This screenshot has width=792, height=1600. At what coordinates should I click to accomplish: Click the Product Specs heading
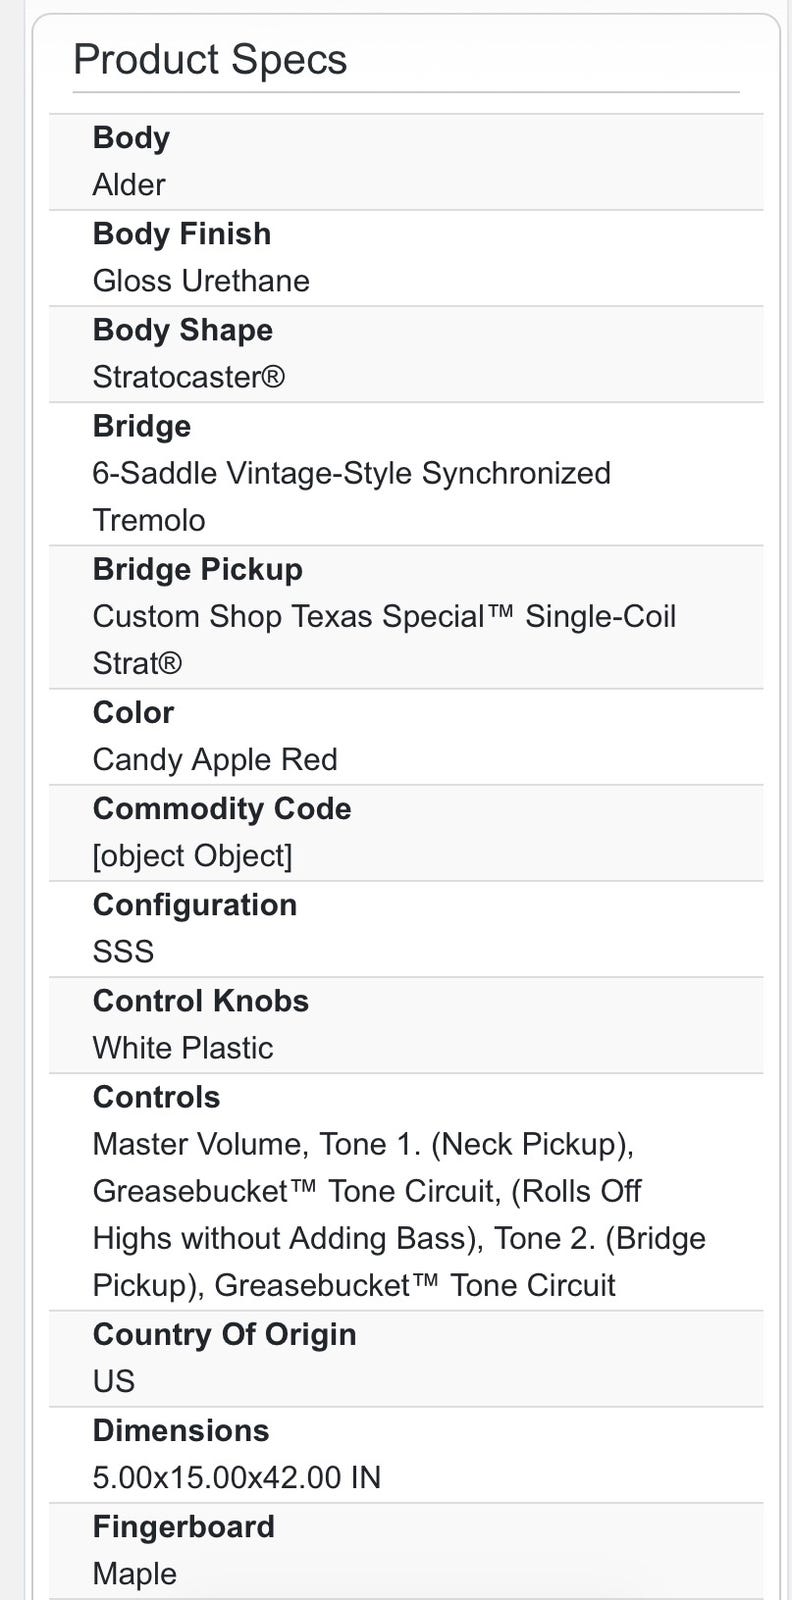tap(210, 60)
